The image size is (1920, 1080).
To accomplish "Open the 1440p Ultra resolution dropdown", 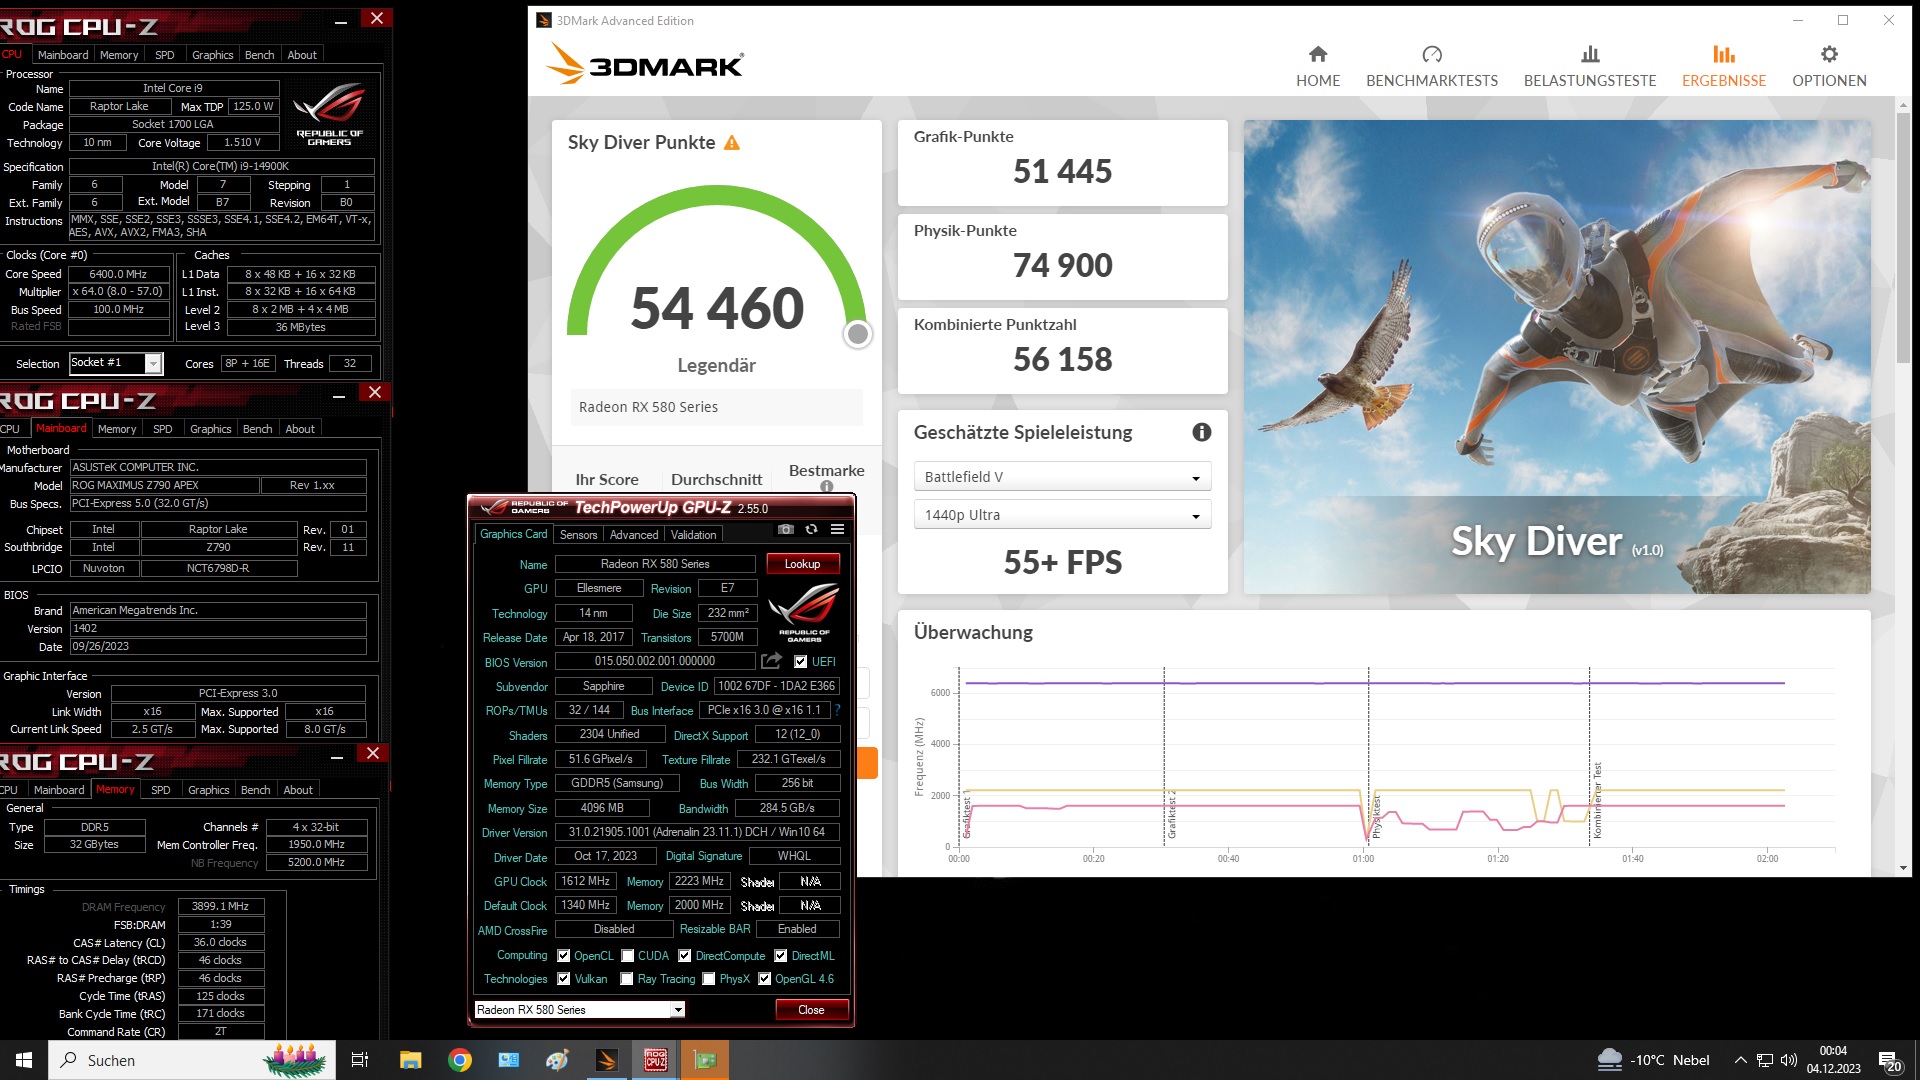I will tap(1062, 515).
